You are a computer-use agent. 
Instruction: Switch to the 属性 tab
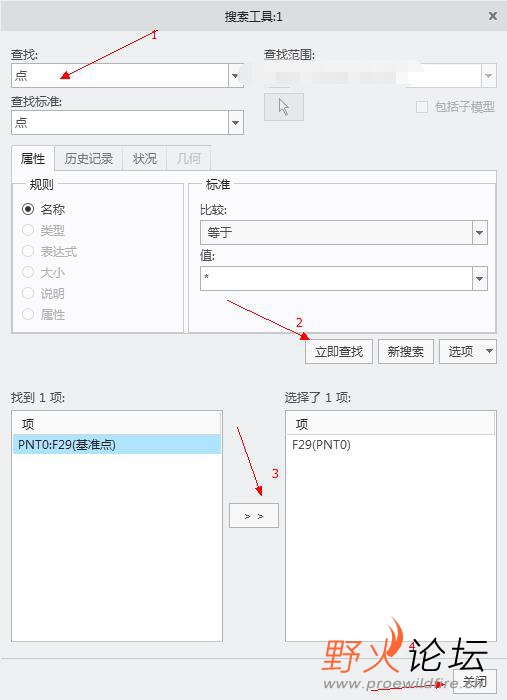33,158
